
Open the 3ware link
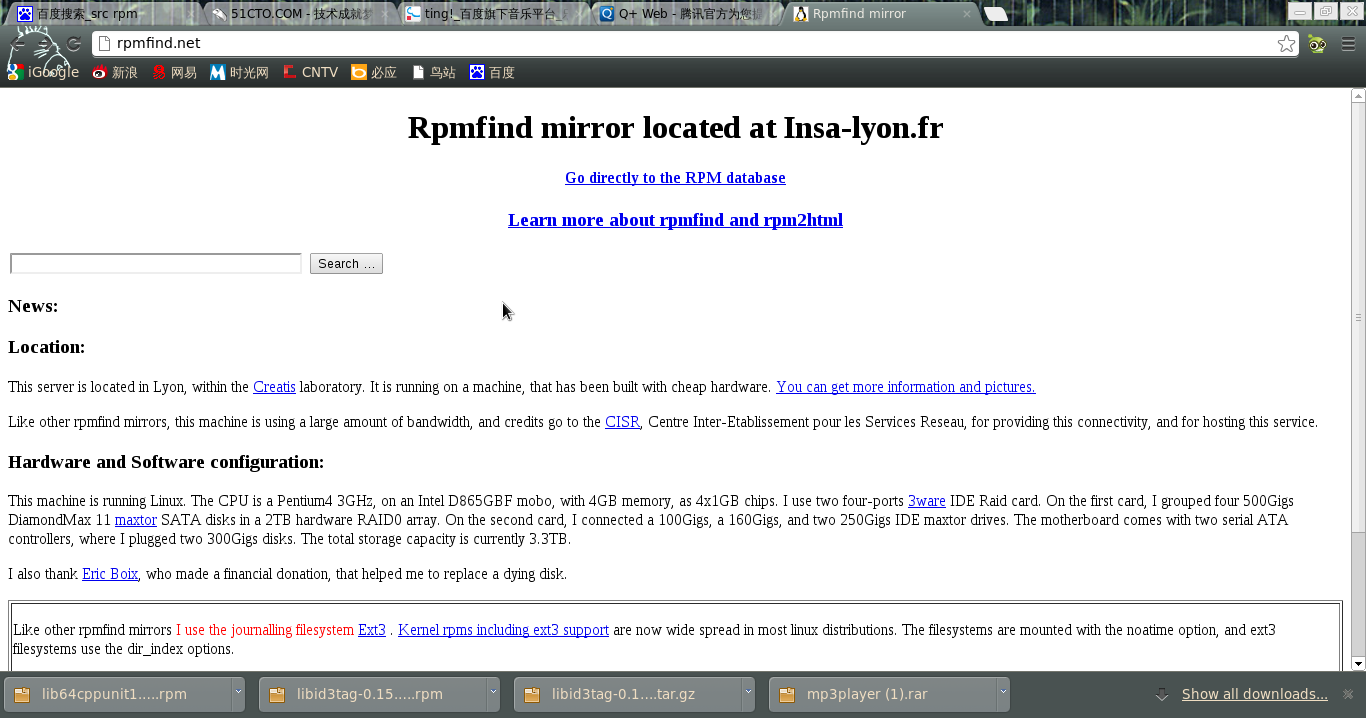pos(926,501)
